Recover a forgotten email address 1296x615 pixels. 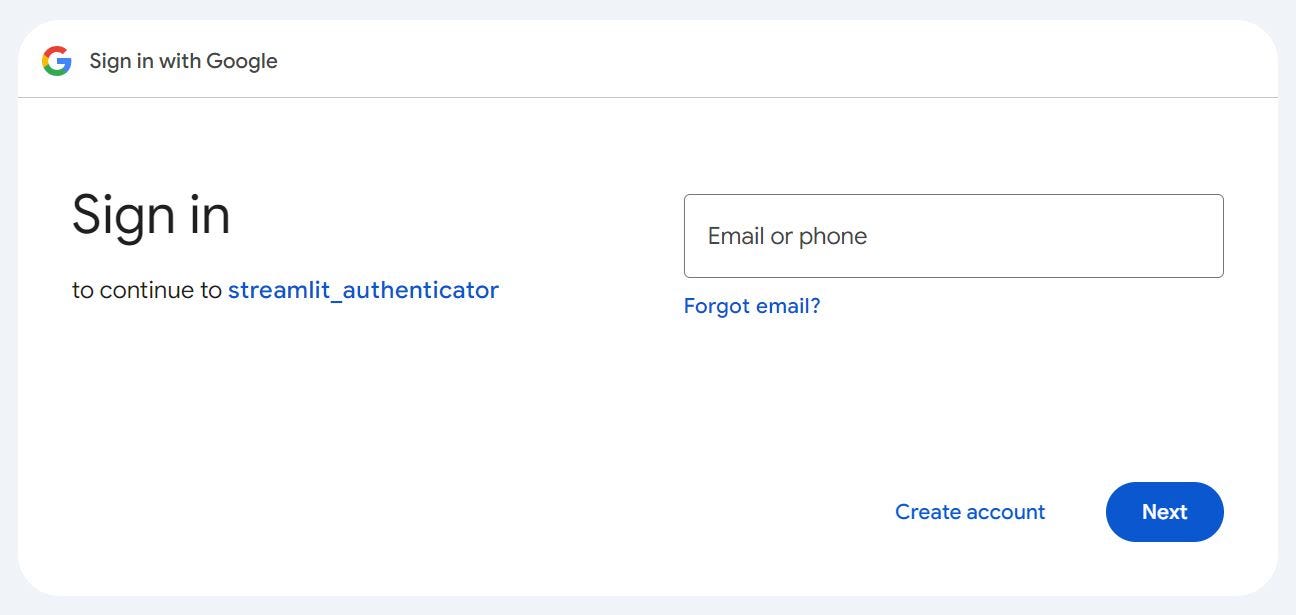(x=752, y=306)
